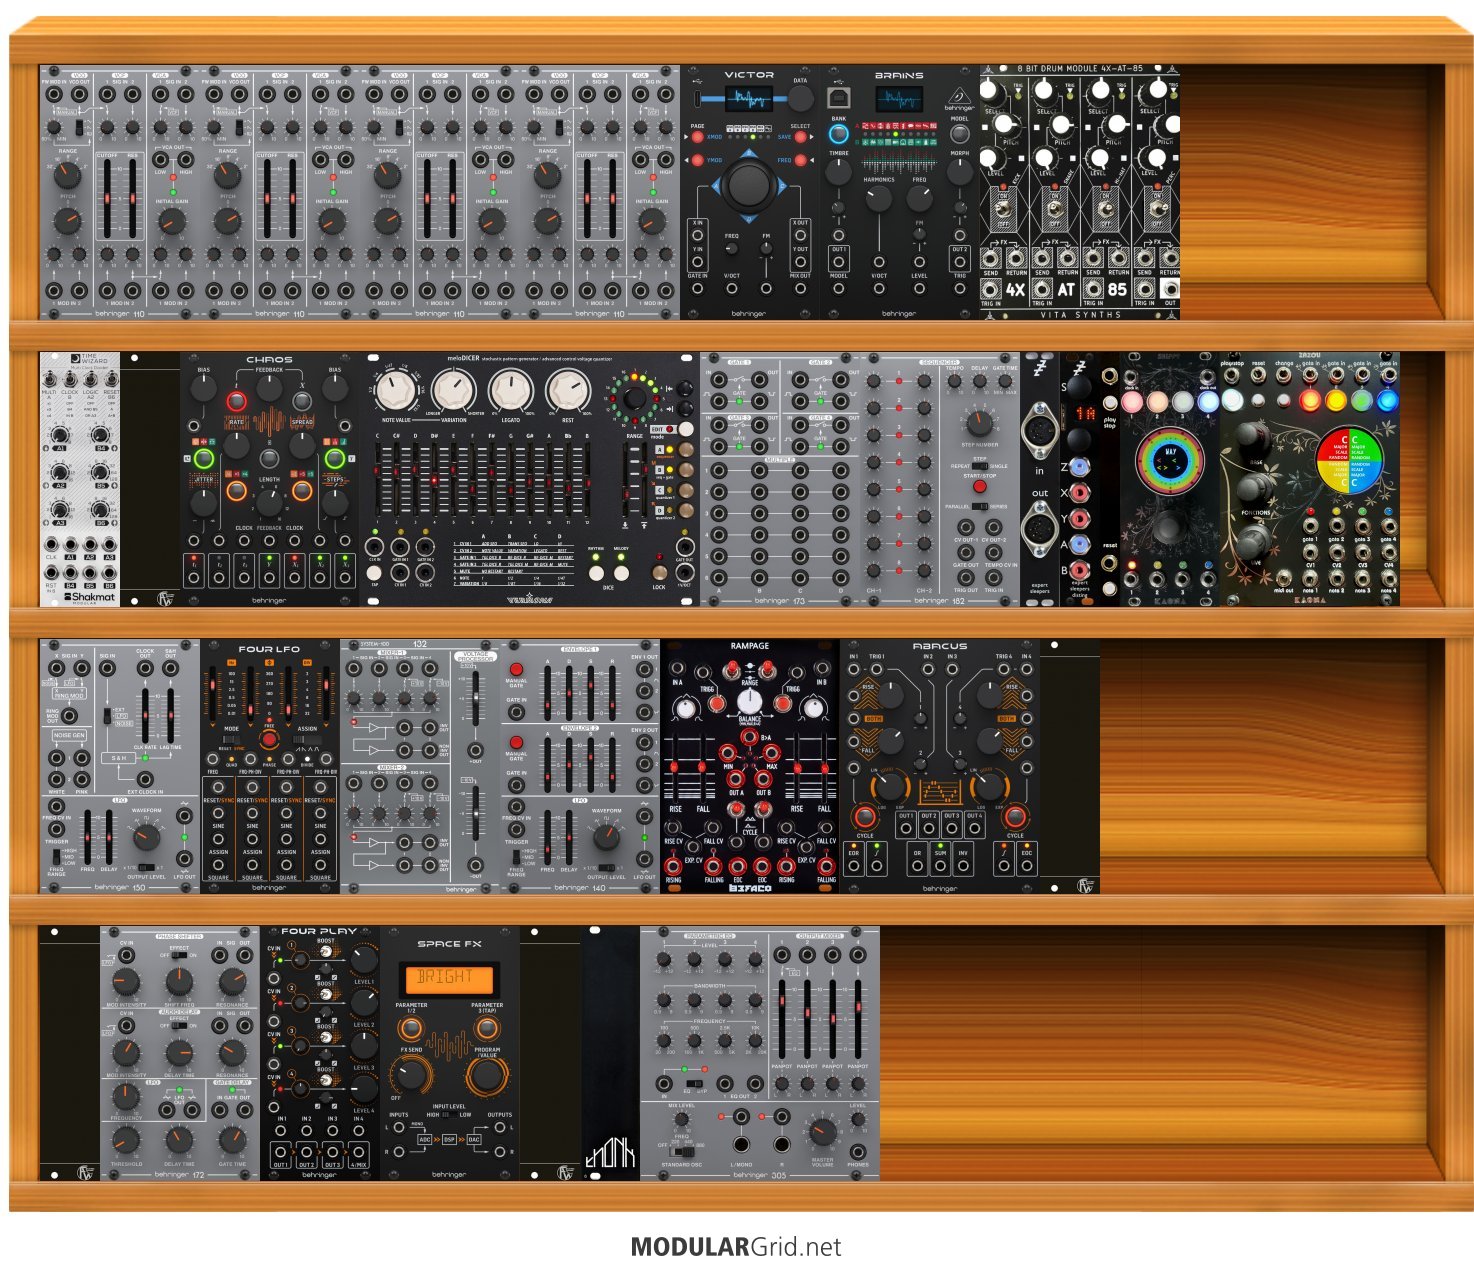Viewport: 1474px width, 1268px height.
Task: Toggle Audio Delay EFFECT off/on switch on 172
Action: click(x=179, y=1028)
